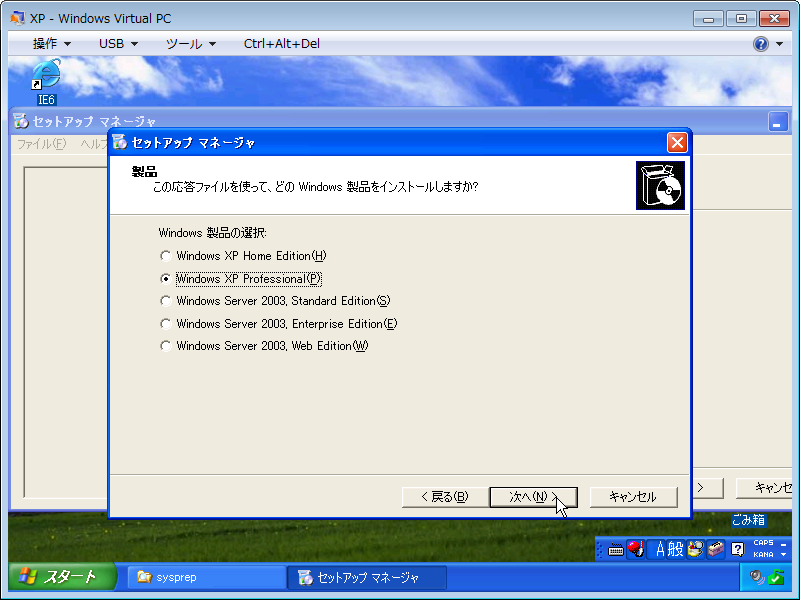Screen dimensions: 800x600
Task: Open the スタート menu
Action: [62, 577]
